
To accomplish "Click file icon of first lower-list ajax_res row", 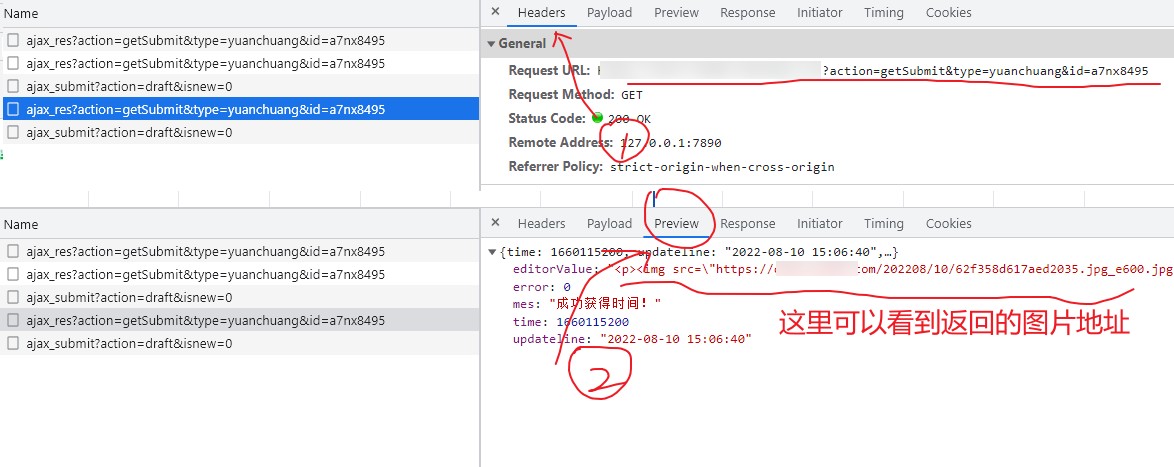I will 13,252.
